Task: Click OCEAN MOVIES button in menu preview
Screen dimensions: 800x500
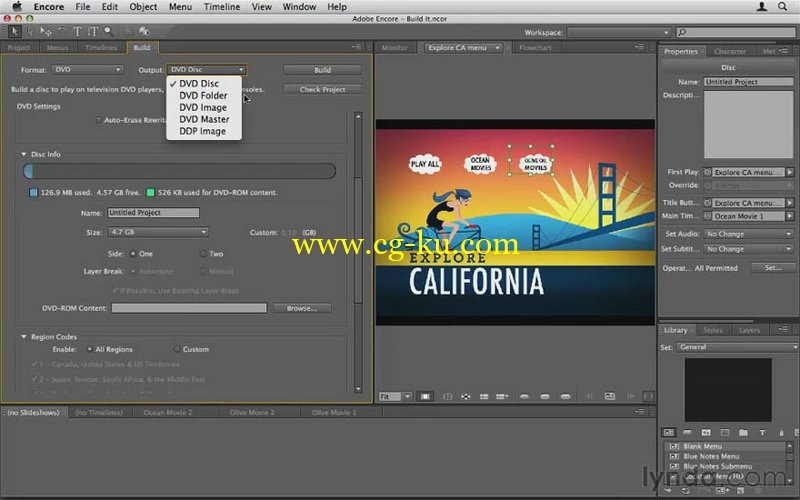Action: click(x=480, y=164)
